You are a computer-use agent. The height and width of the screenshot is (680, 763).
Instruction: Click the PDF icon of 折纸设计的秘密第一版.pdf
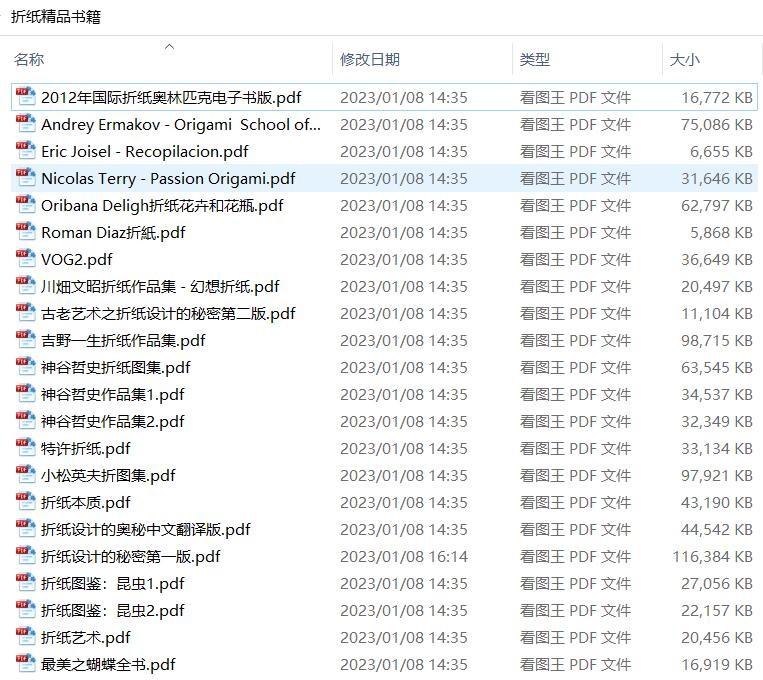[25, 556]
